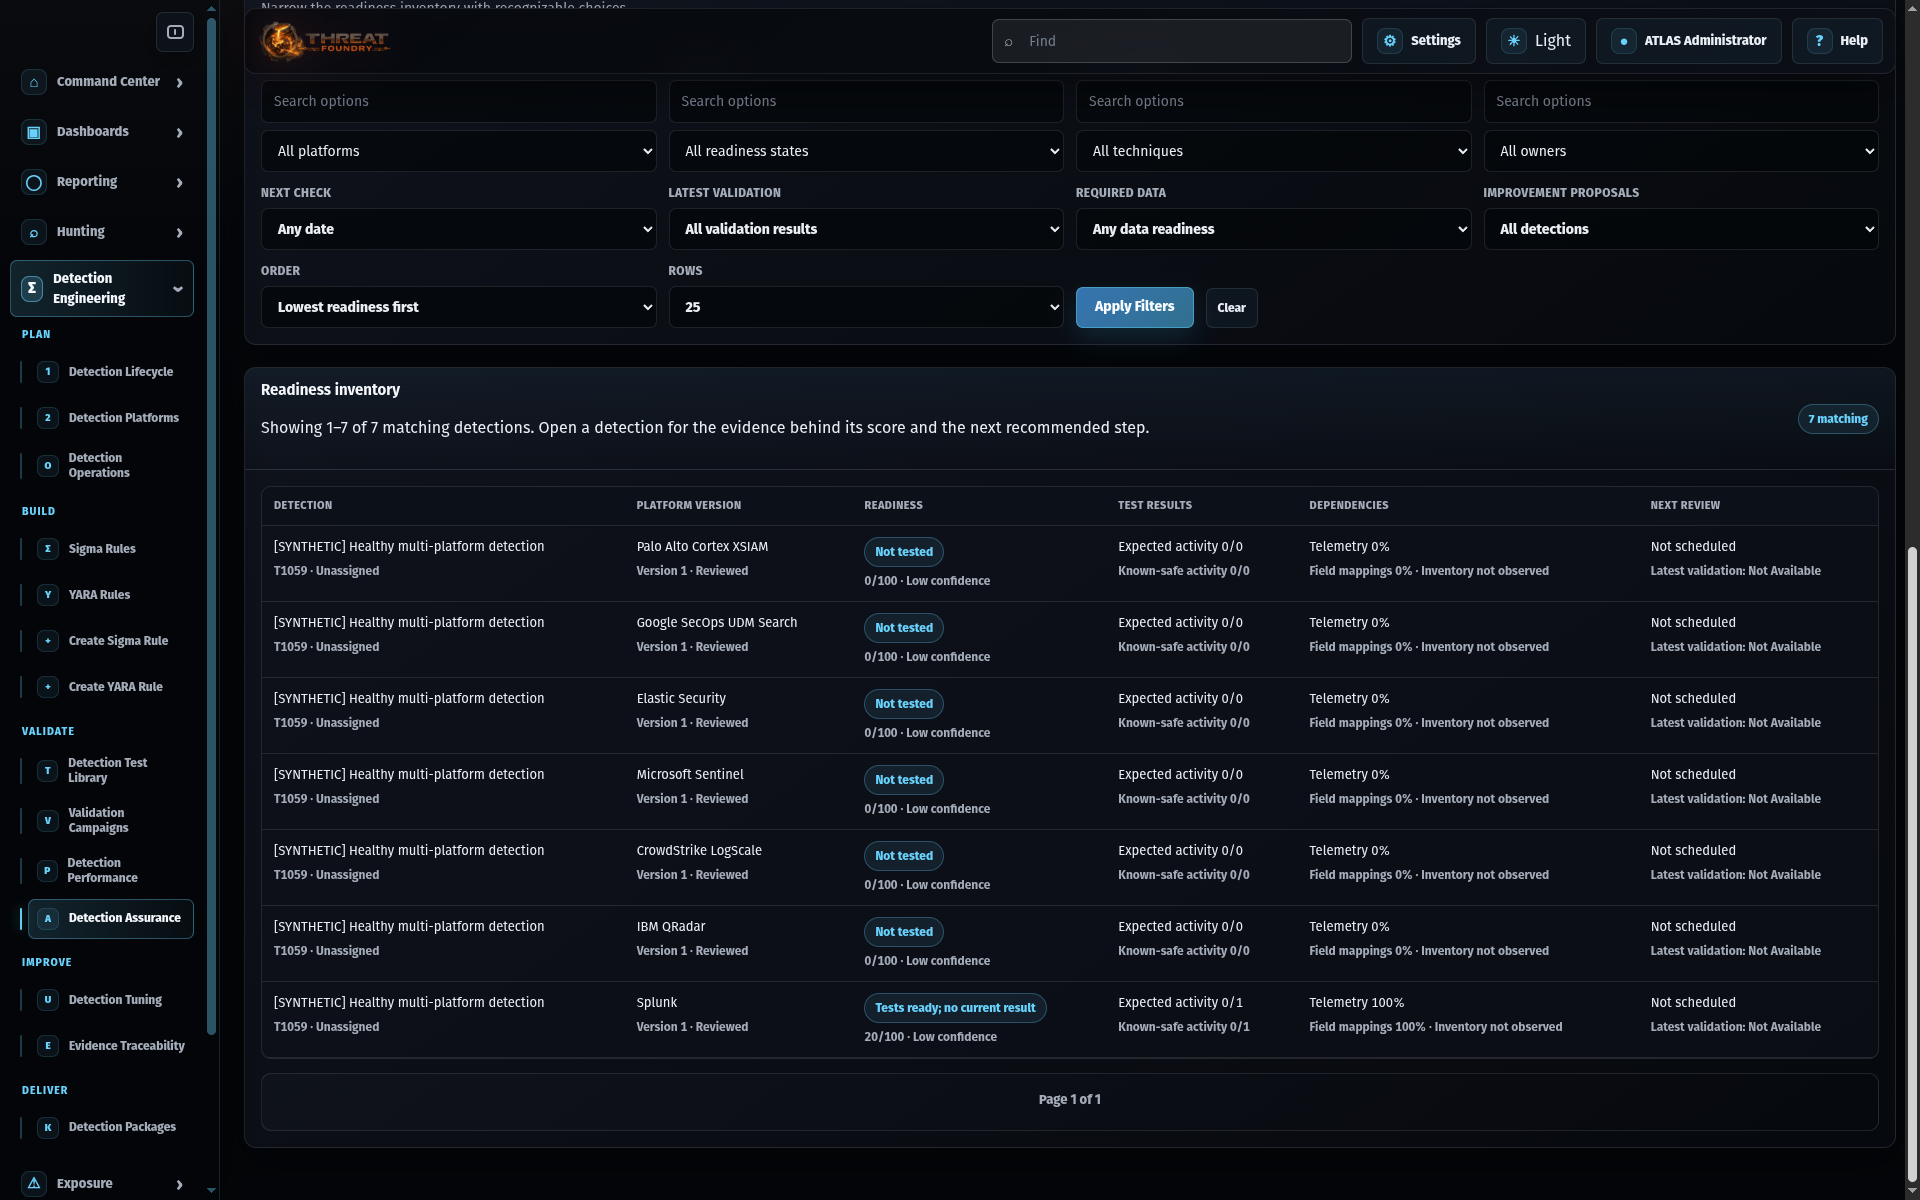Click the Create YARA Rule plus icon
The height and width of the screenshot is (1200, 1920).
(x=48, y=687)
